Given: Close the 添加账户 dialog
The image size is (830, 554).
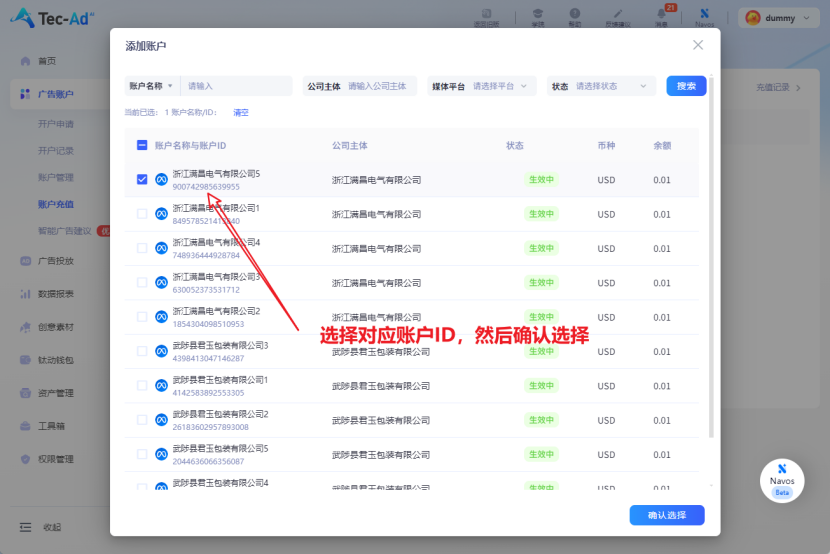Looking at the screenshot, I should 698,45.
